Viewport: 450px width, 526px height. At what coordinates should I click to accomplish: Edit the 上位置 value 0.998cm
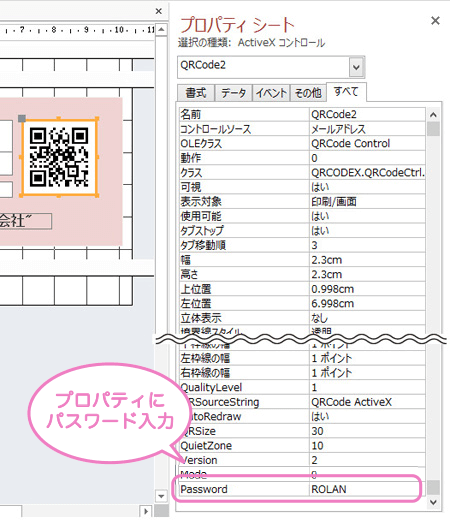click(367, 289)
